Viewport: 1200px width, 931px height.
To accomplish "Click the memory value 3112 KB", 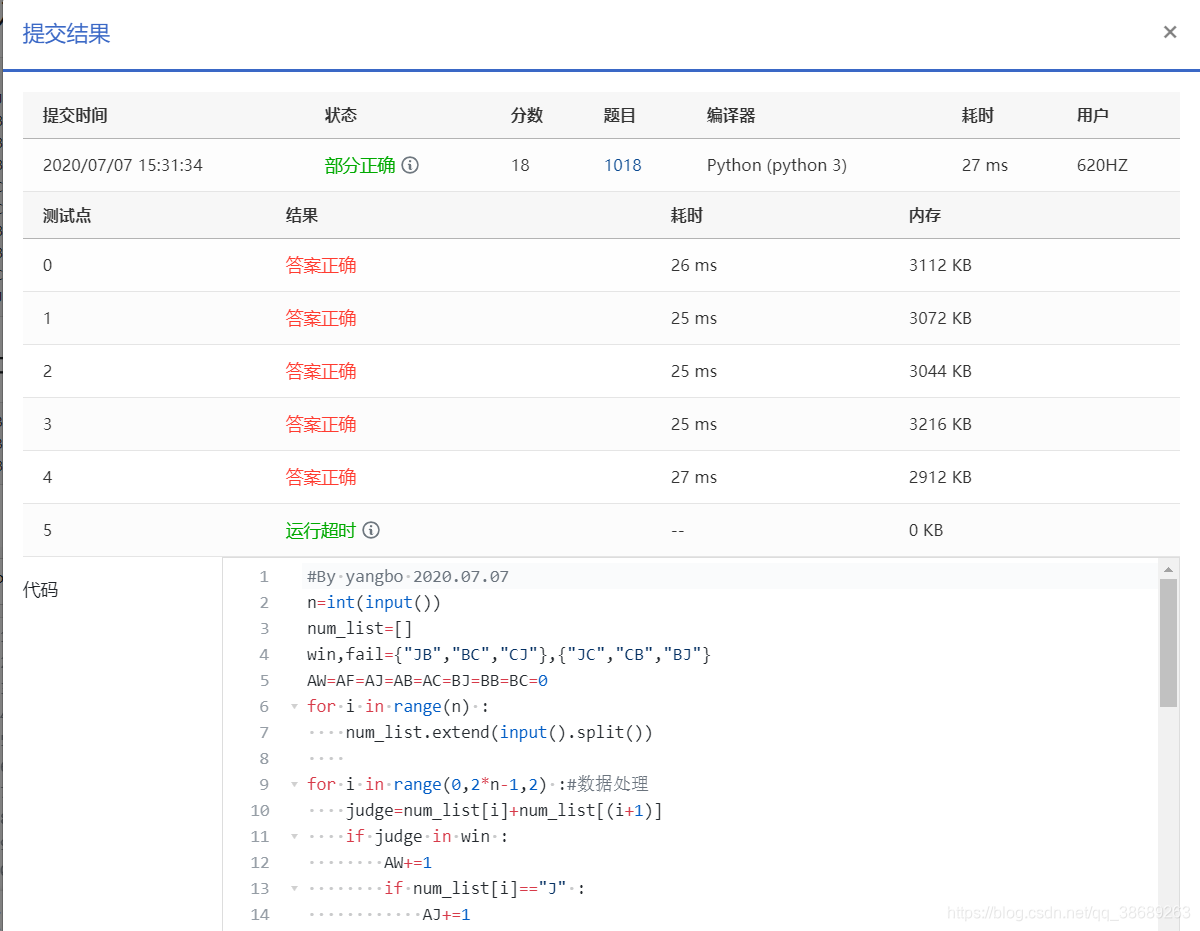I will point(940,265).
